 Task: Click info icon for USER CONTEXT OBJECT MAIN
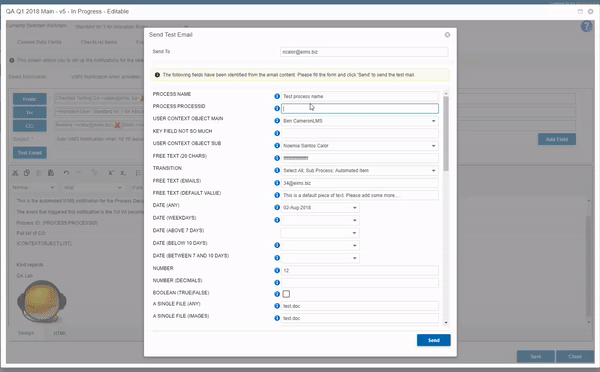[277, 121]
